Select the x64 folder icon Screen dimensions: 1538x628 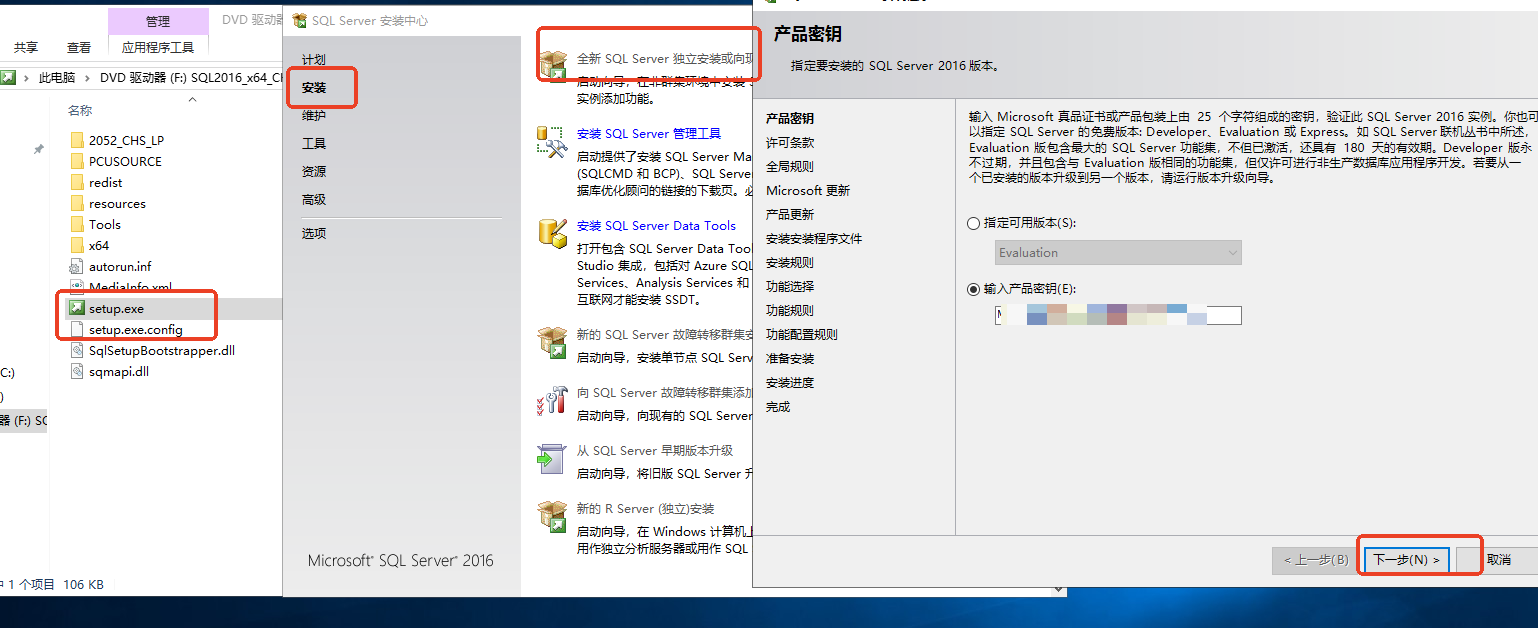(77, 245)
